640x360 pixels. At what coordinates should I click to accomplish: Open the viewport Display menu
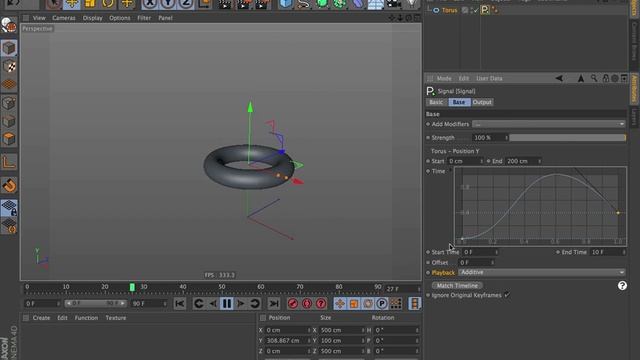[x=92, y=18]
